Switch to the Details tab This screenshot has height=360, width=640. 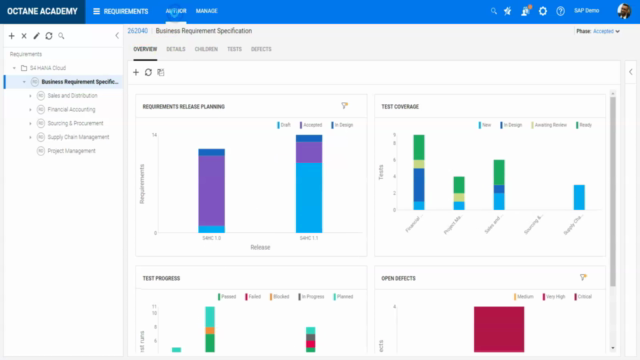(176, 49)
